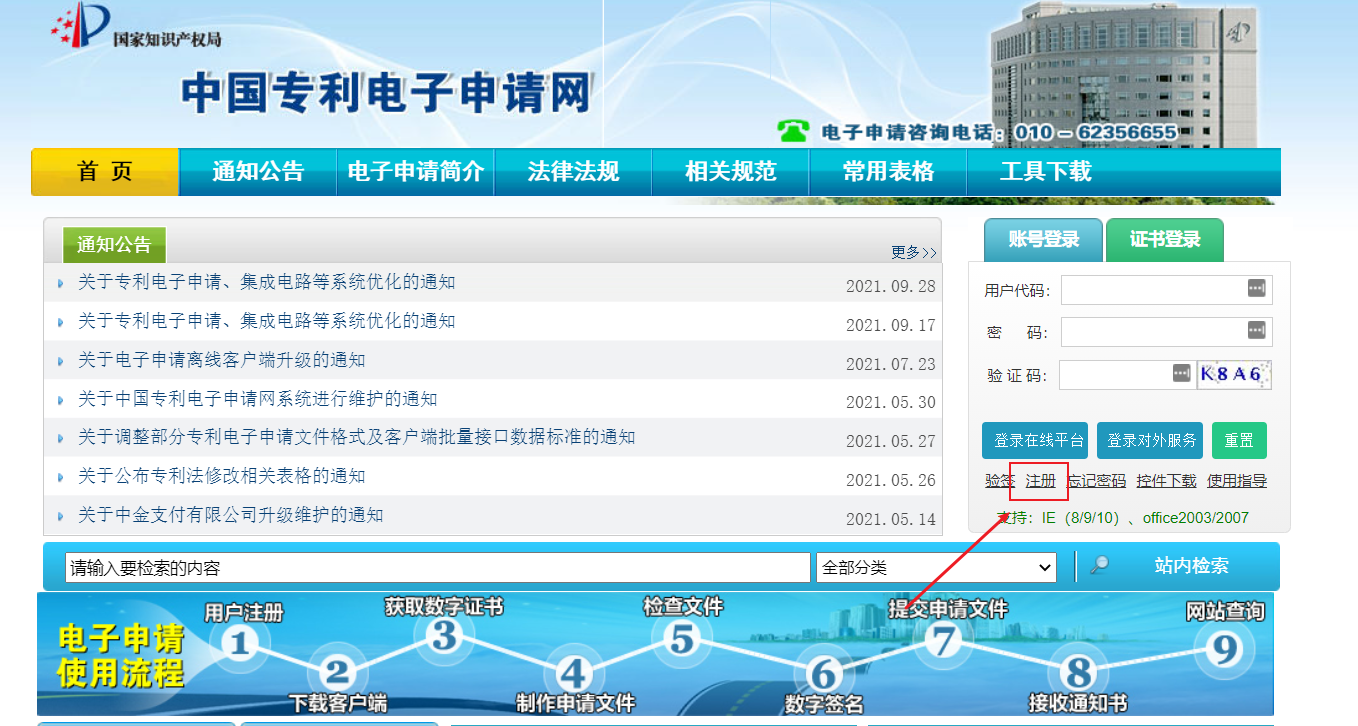
Task: Click the magnifier icon beside 站内检索
Action: (x=1099, y=566)
